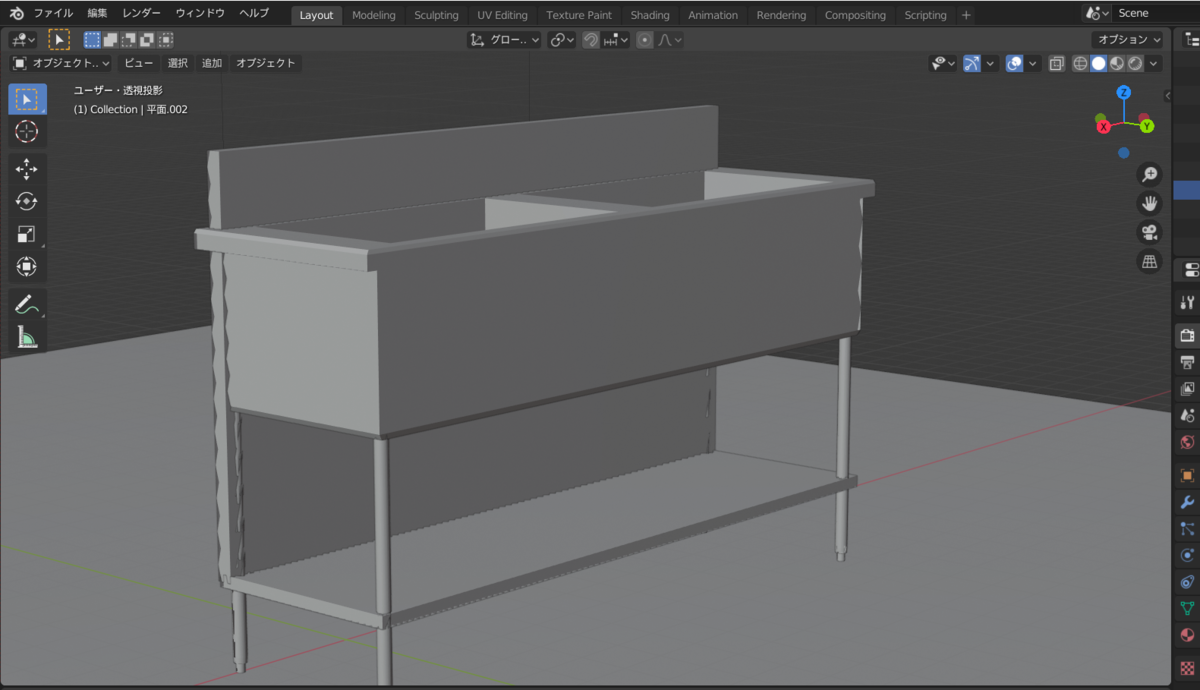Open World properties tab (red globe)
The width and height of the screenshot is (1200, 690).
click(x=1188, y=442)
